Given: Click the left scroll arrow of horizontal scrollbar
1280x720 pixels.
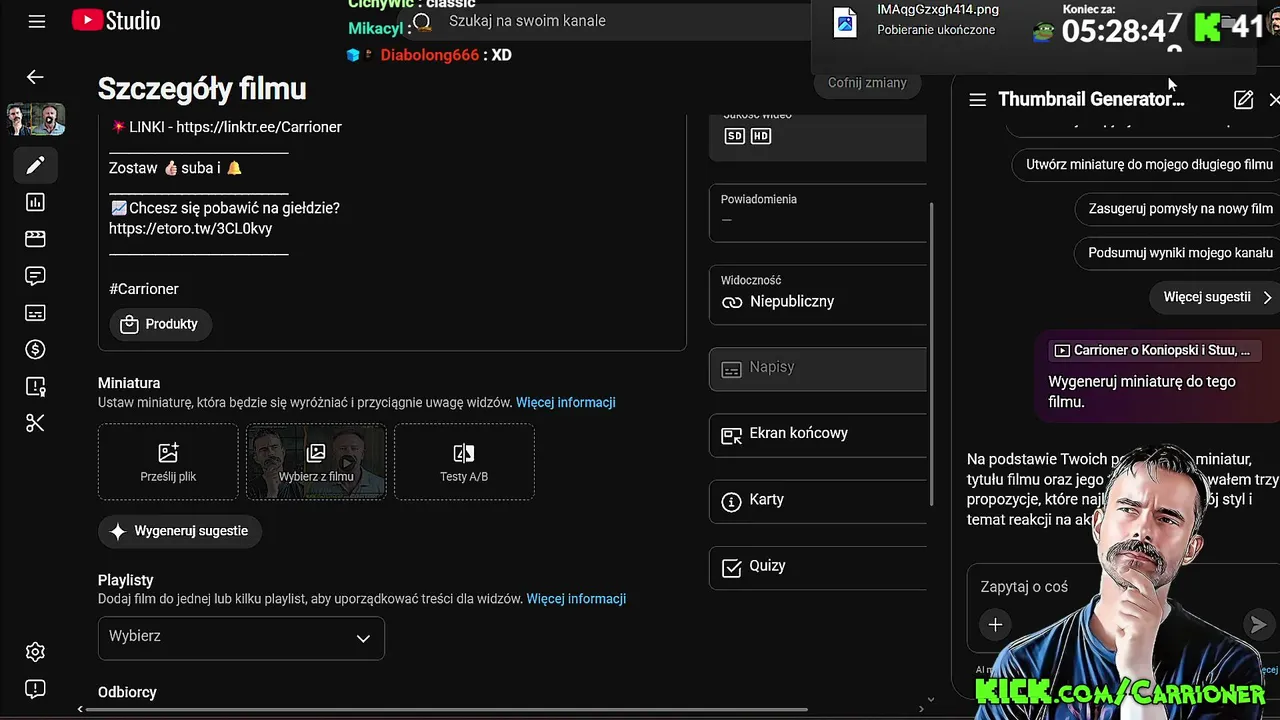Looking at the screenshot, I should coord(80,710).
